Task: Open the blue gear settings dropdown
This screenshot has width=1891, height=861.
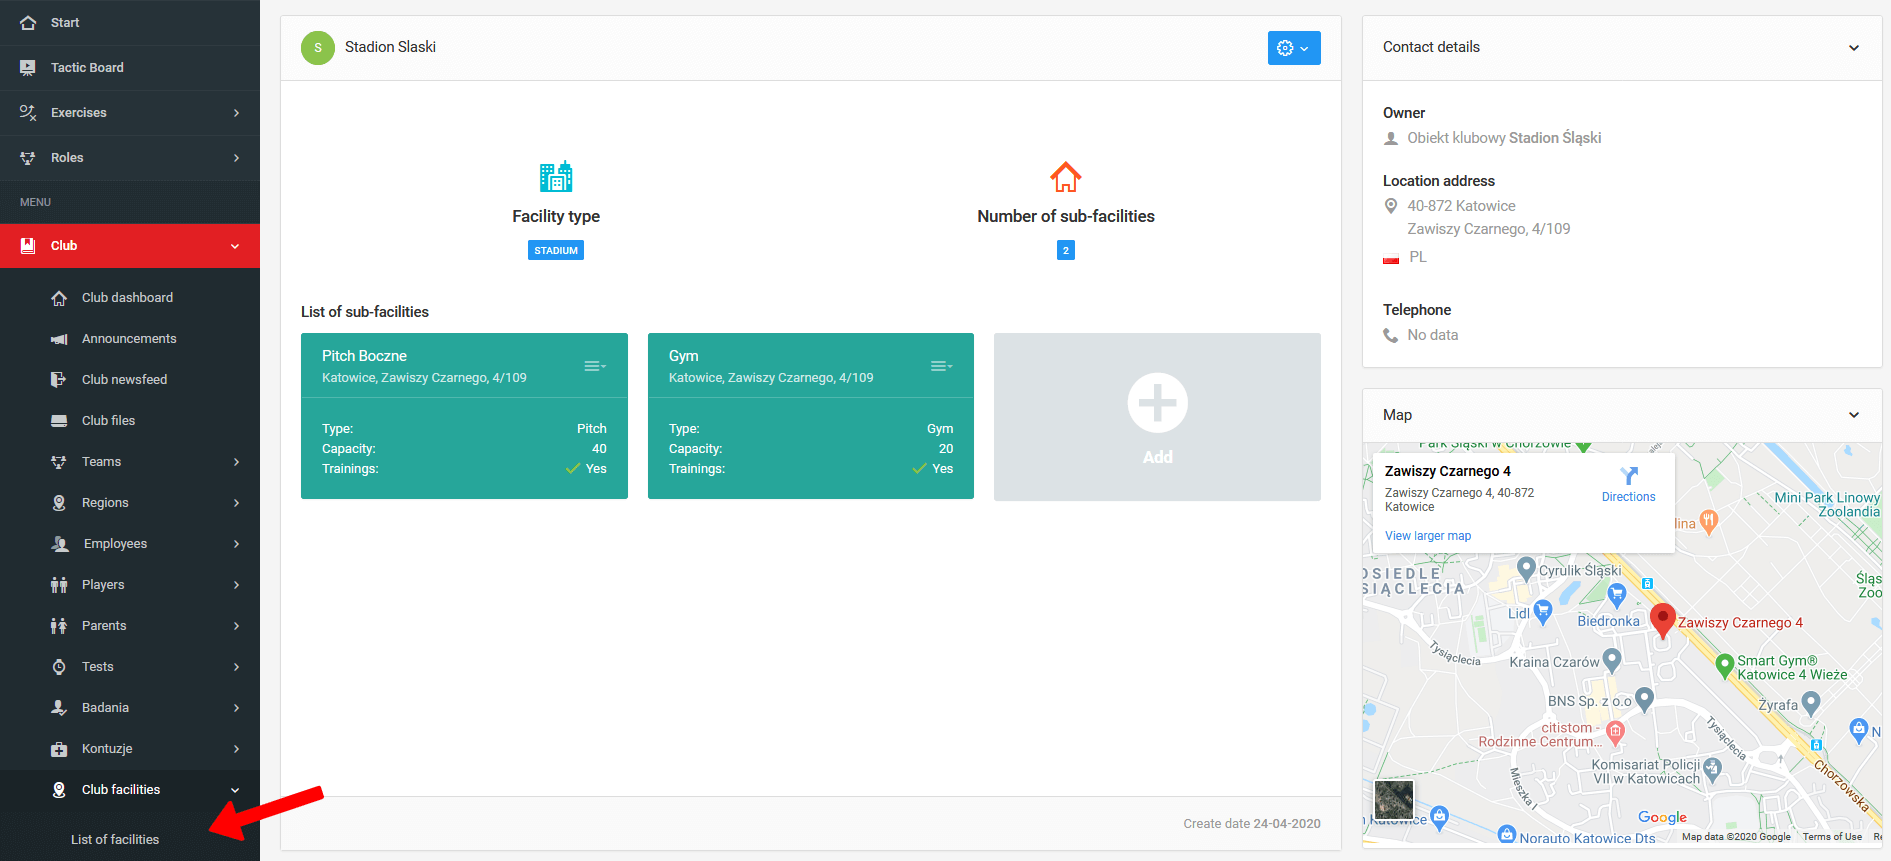Action: [x=1293, y=48]
